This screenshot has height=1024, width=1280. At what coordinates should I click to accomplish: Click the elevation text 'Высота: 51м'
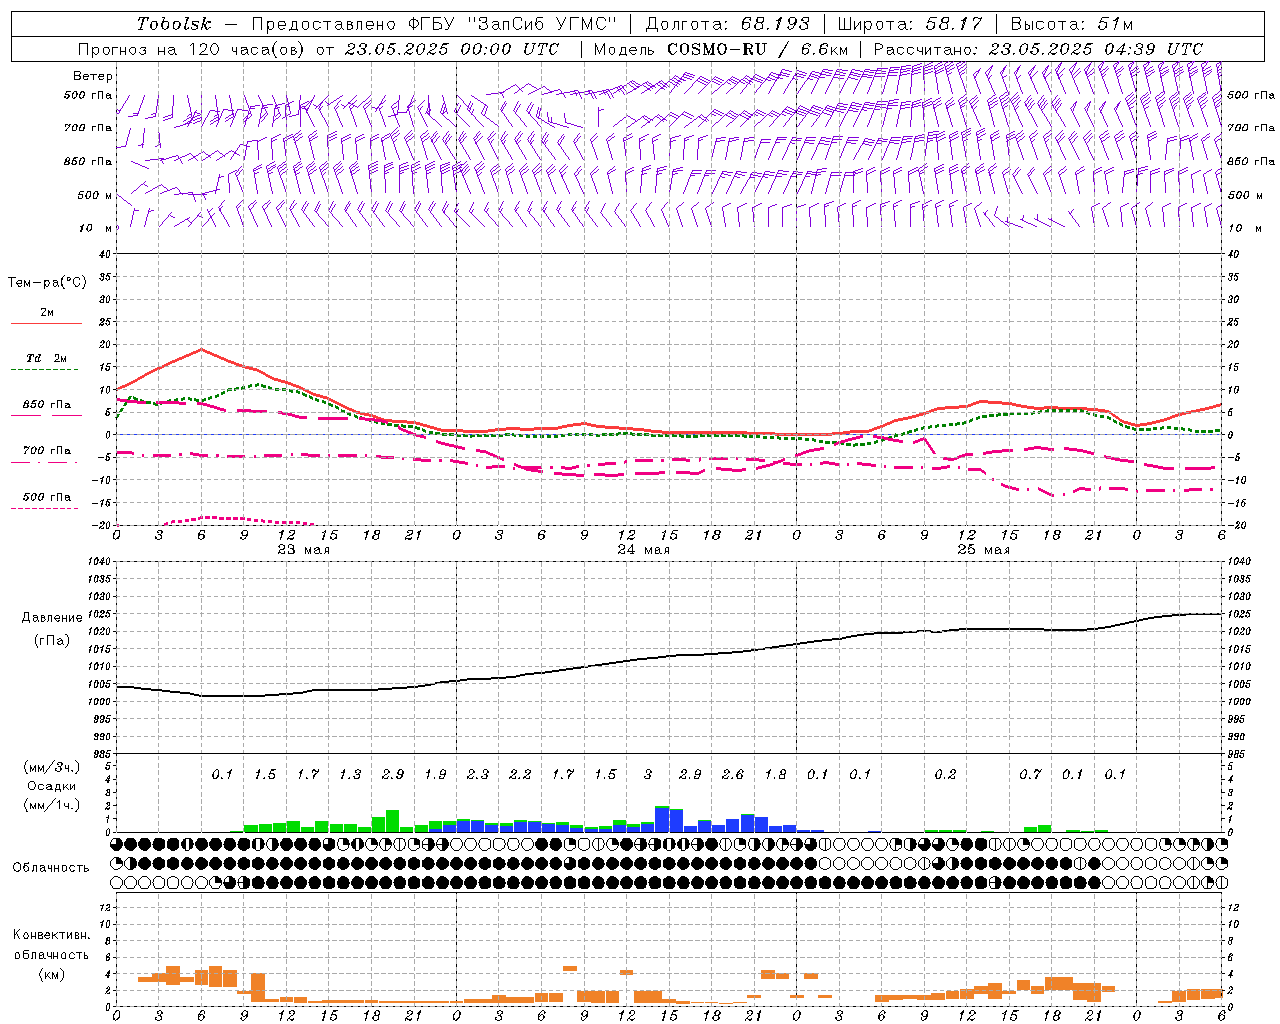tap(1072, 24)
